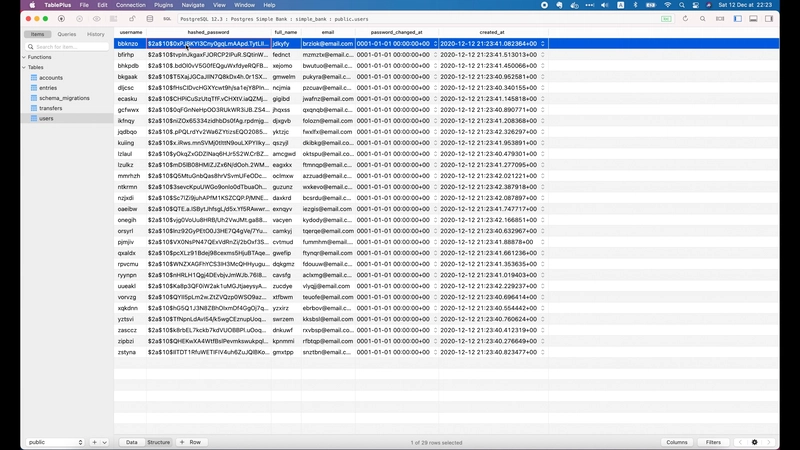The height and width of the screenshot is (450, 800).
Task: Click the Search for item field
Action: click(70, 47)
